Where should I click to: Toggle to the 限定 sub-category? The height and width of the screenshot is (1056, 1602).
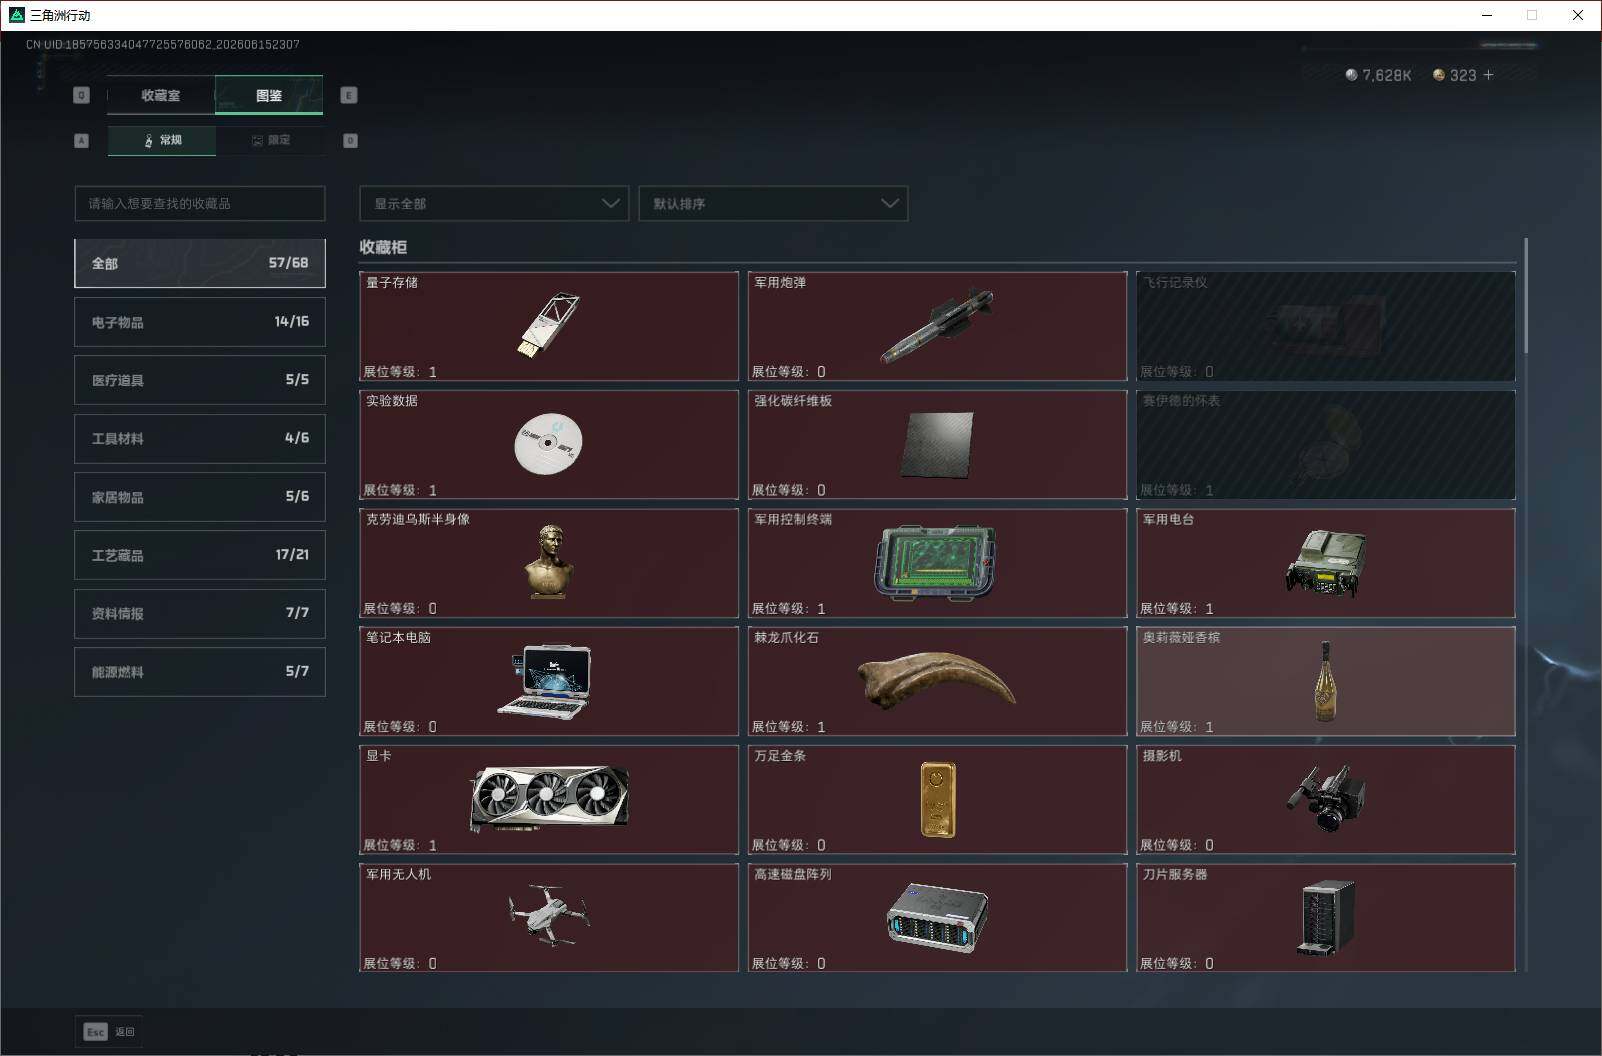(270, 140)
